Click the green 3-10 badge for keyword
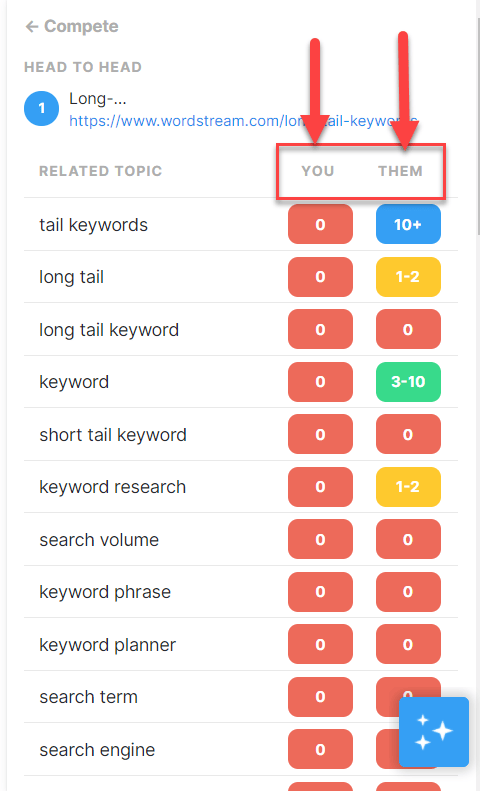This screenshot has width=480, height=791. point(408,382)
